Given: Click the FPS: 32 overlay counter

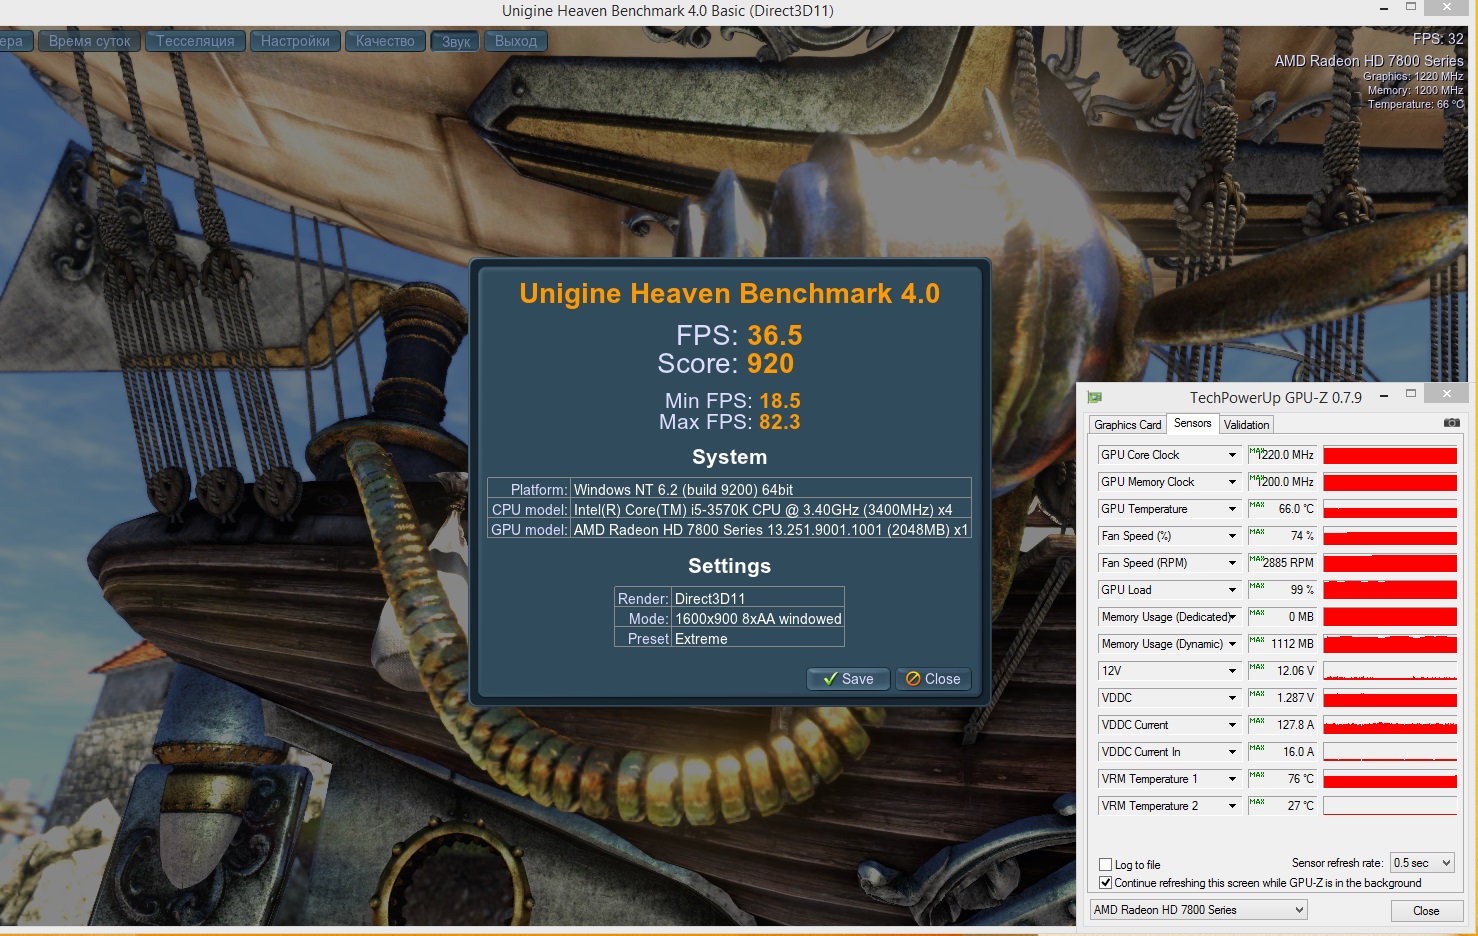Looking at the screenshot, I should pos(1438,39).
